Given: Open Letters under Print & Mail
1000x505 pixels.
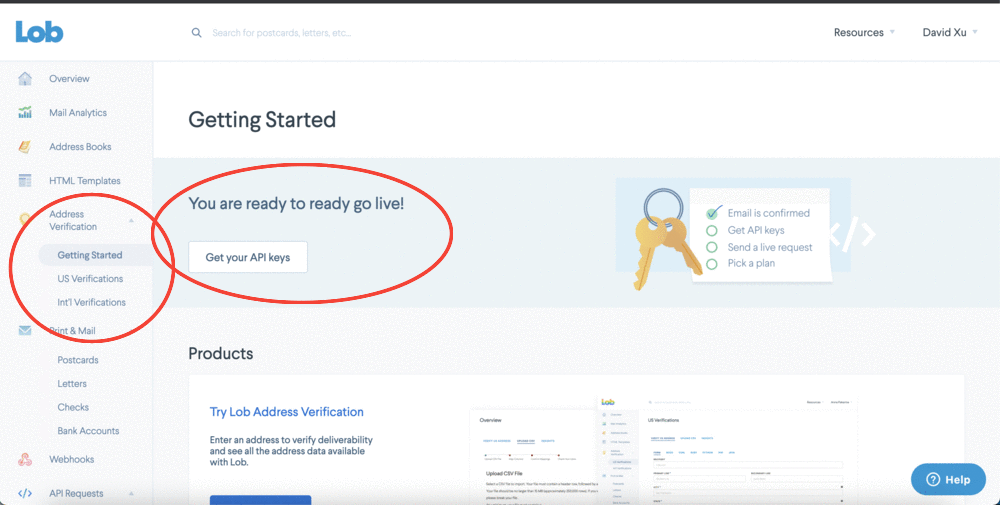Looking at the screenshot, I should coord(72,383).
